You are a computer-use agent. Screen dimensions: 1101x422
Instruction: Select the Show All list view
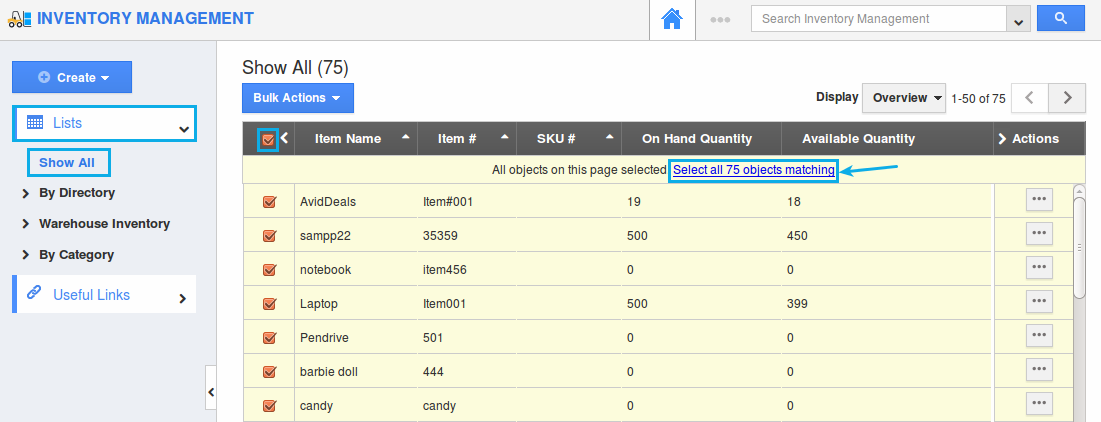[67, 163]
